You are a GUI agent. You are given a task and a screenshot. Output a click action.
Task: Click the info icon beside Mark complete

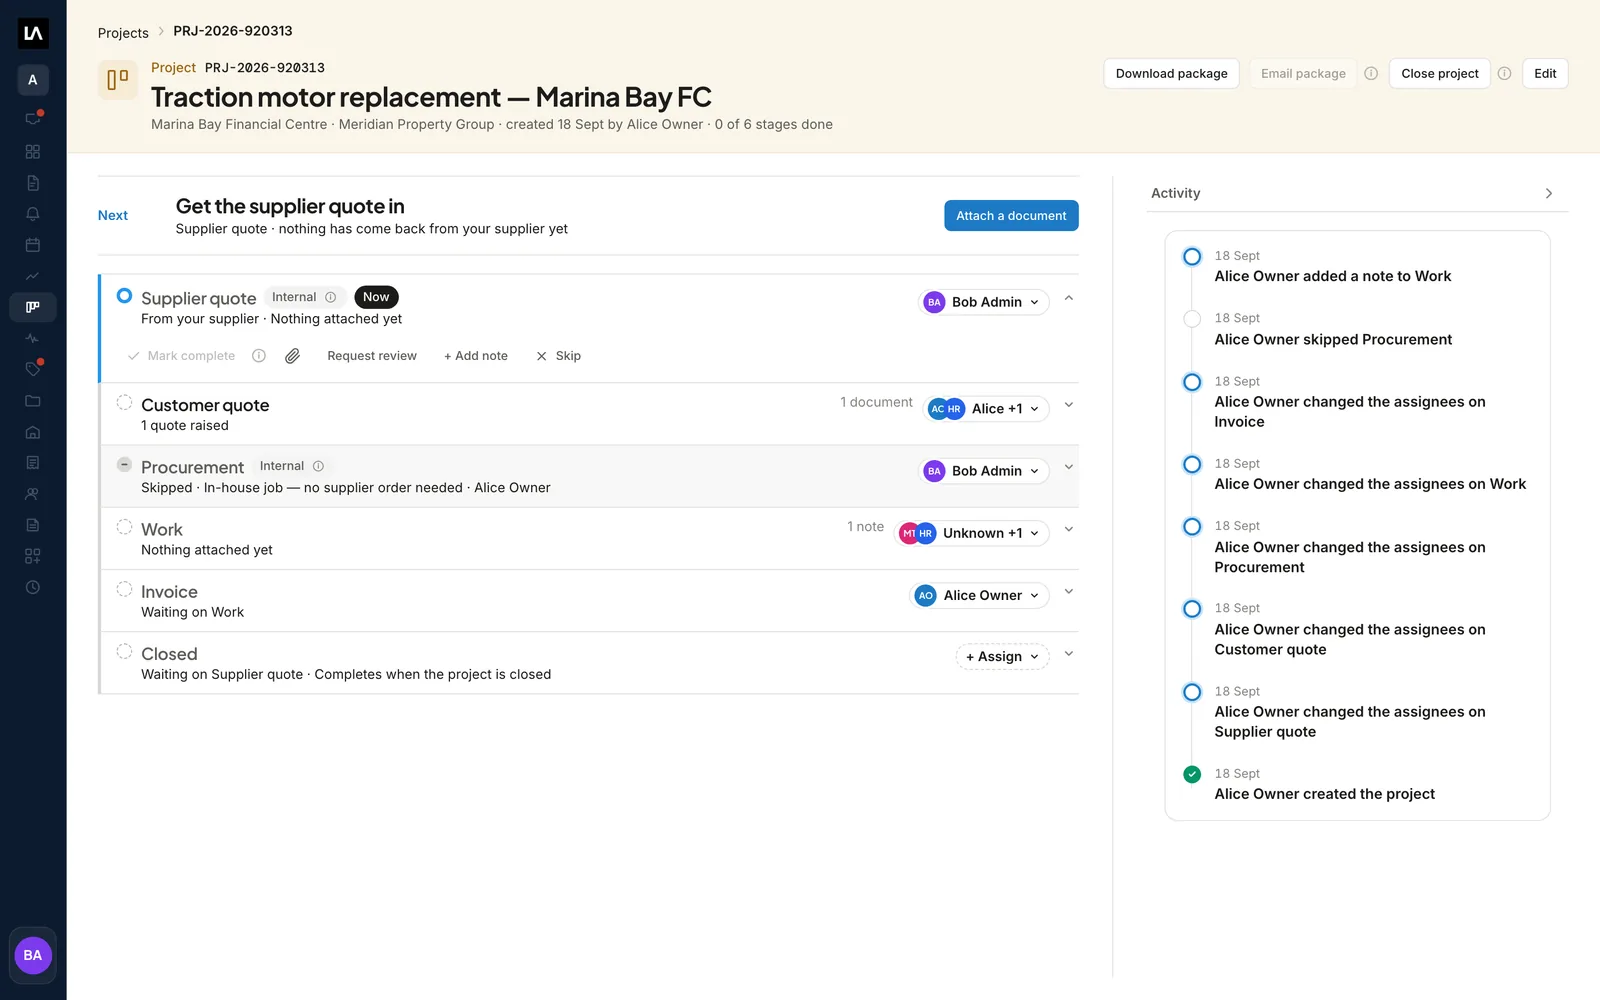pos(259,356)
